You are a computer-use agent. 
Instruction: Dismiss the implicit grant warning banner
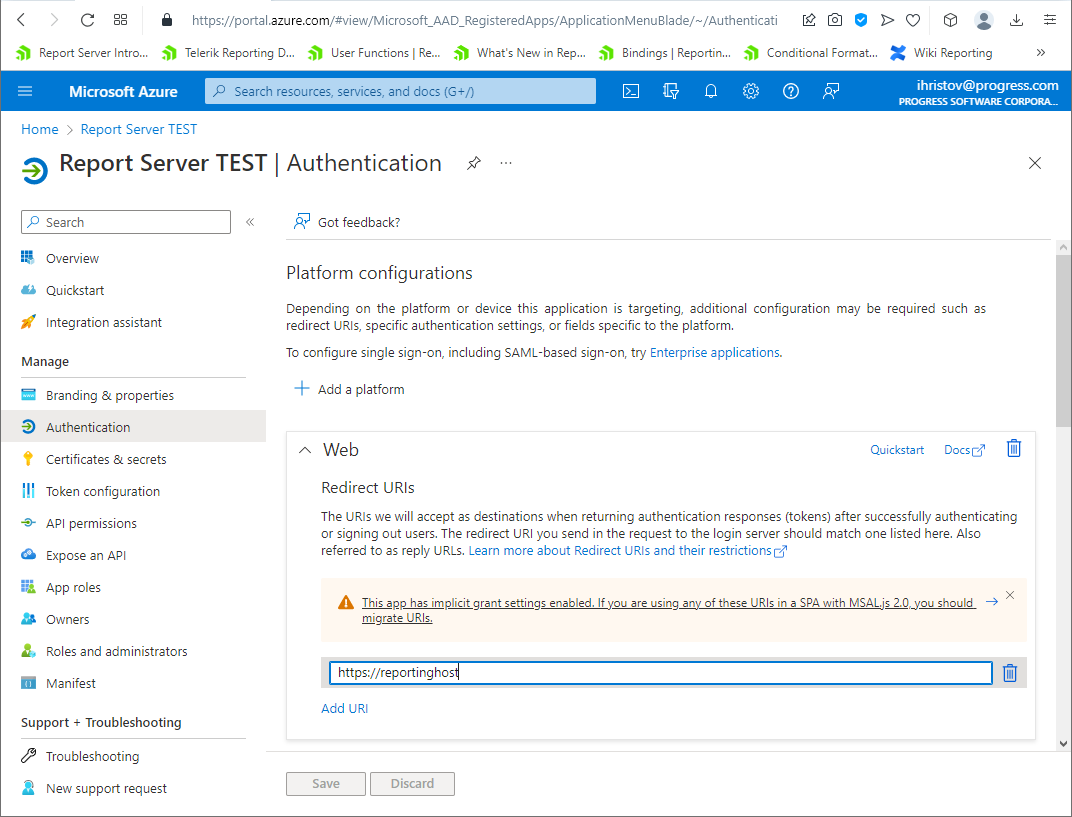[1009, 594]
